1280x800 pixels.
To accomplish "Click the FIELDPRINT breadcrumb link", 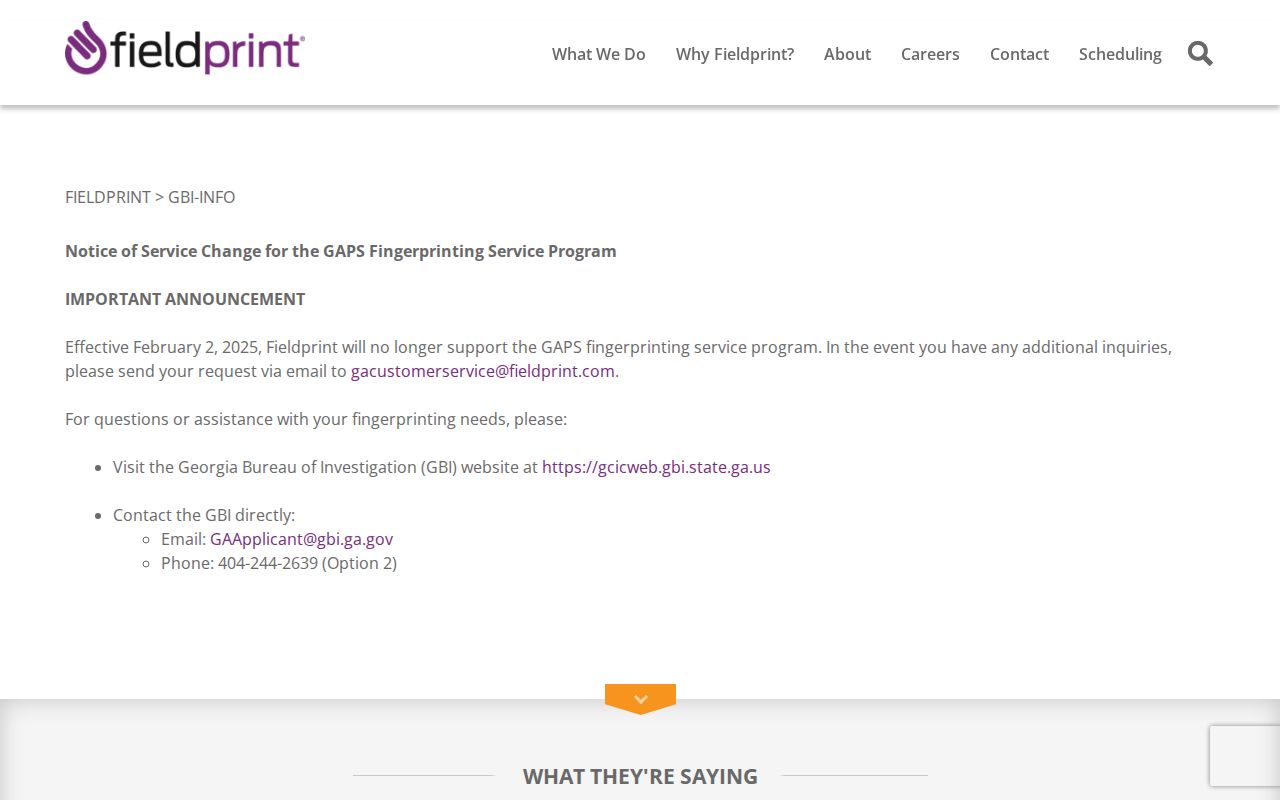I will click(x=108, y=197).
